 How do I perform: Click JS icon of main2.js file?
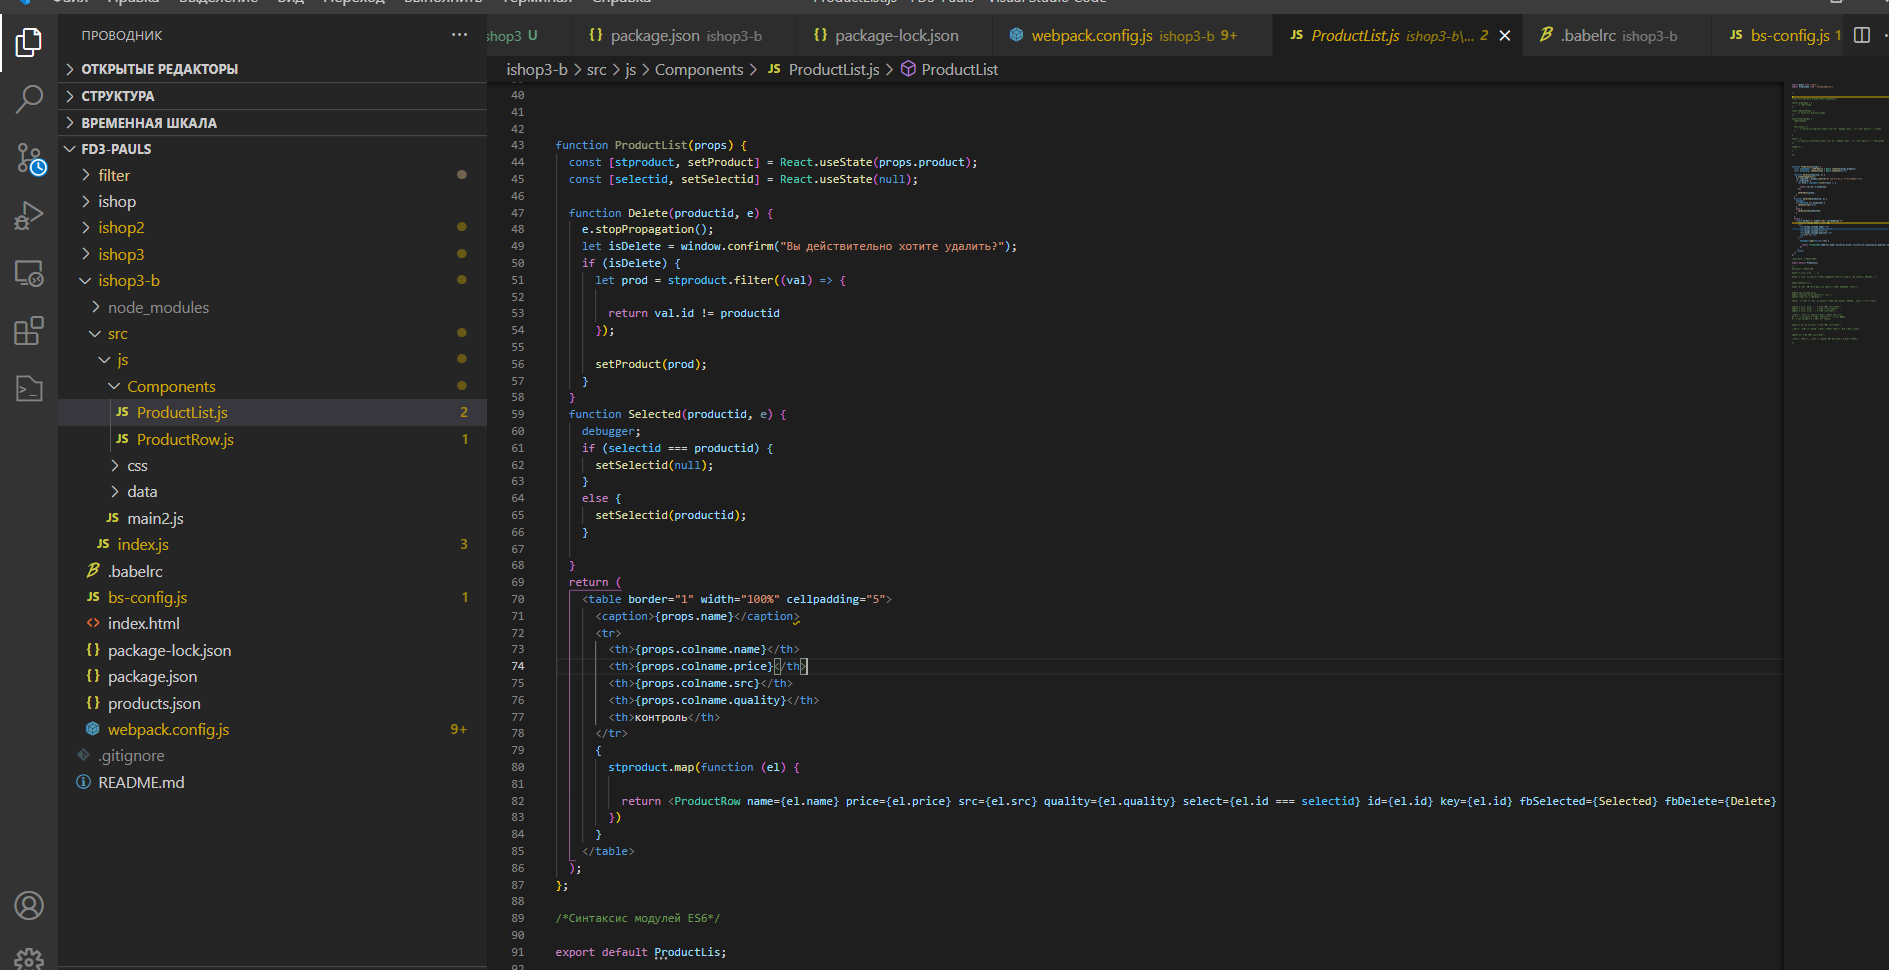(x=112, y=518)
